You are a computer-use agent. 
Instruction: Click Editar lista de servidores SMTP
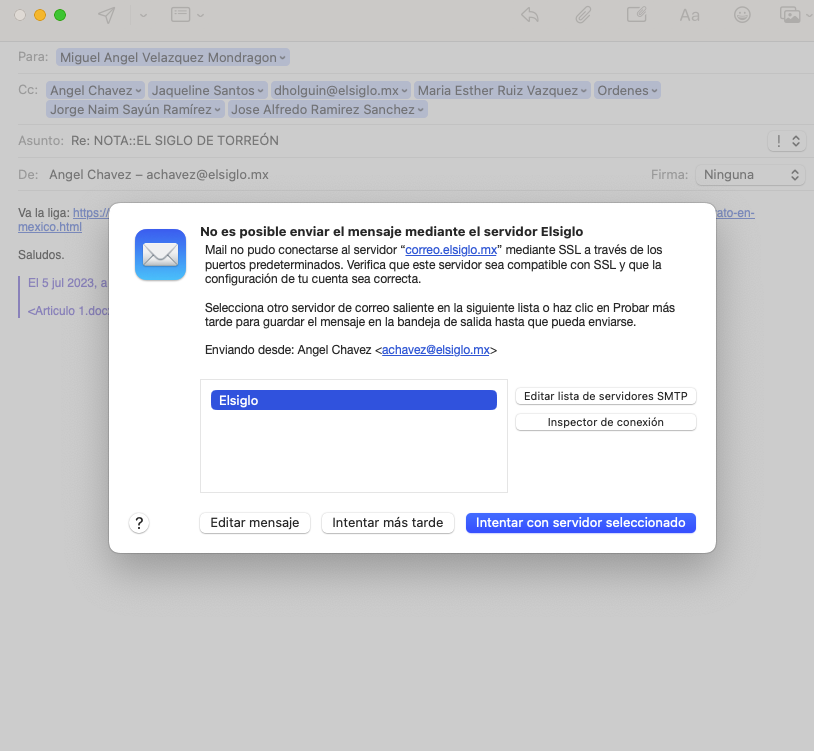605,396
